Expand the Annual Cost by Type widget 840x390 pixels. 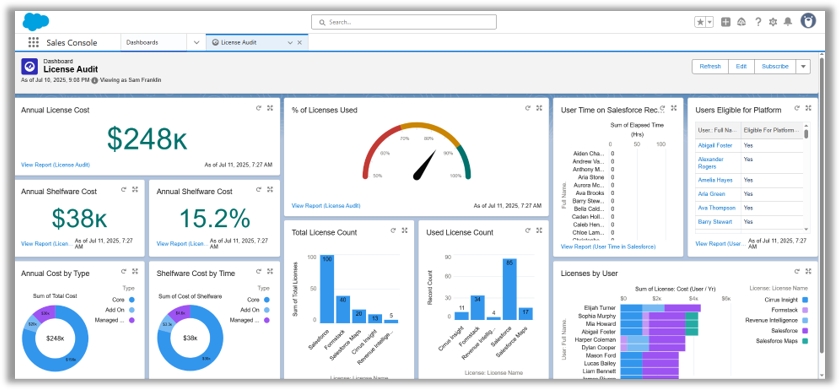tap(135, 272)
